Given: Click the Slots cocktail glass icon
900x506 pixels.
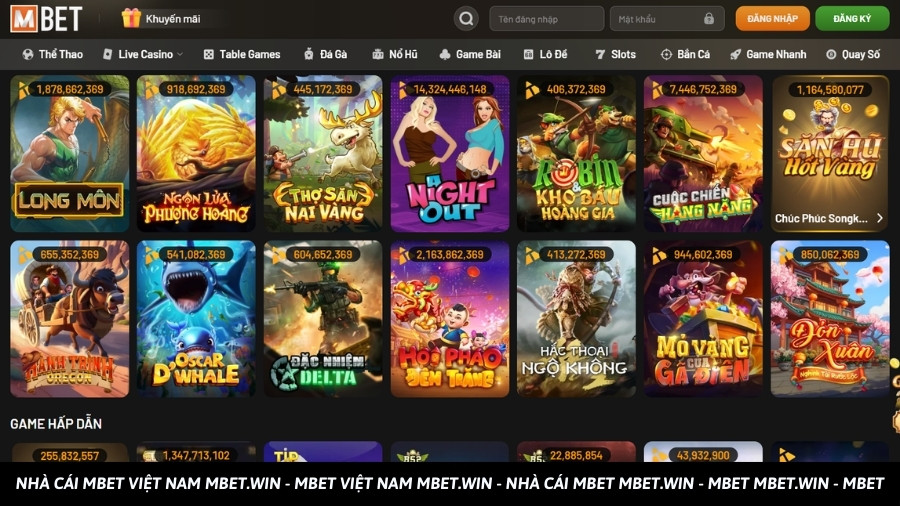Looking at the screenshot, I should click(600, 54).
